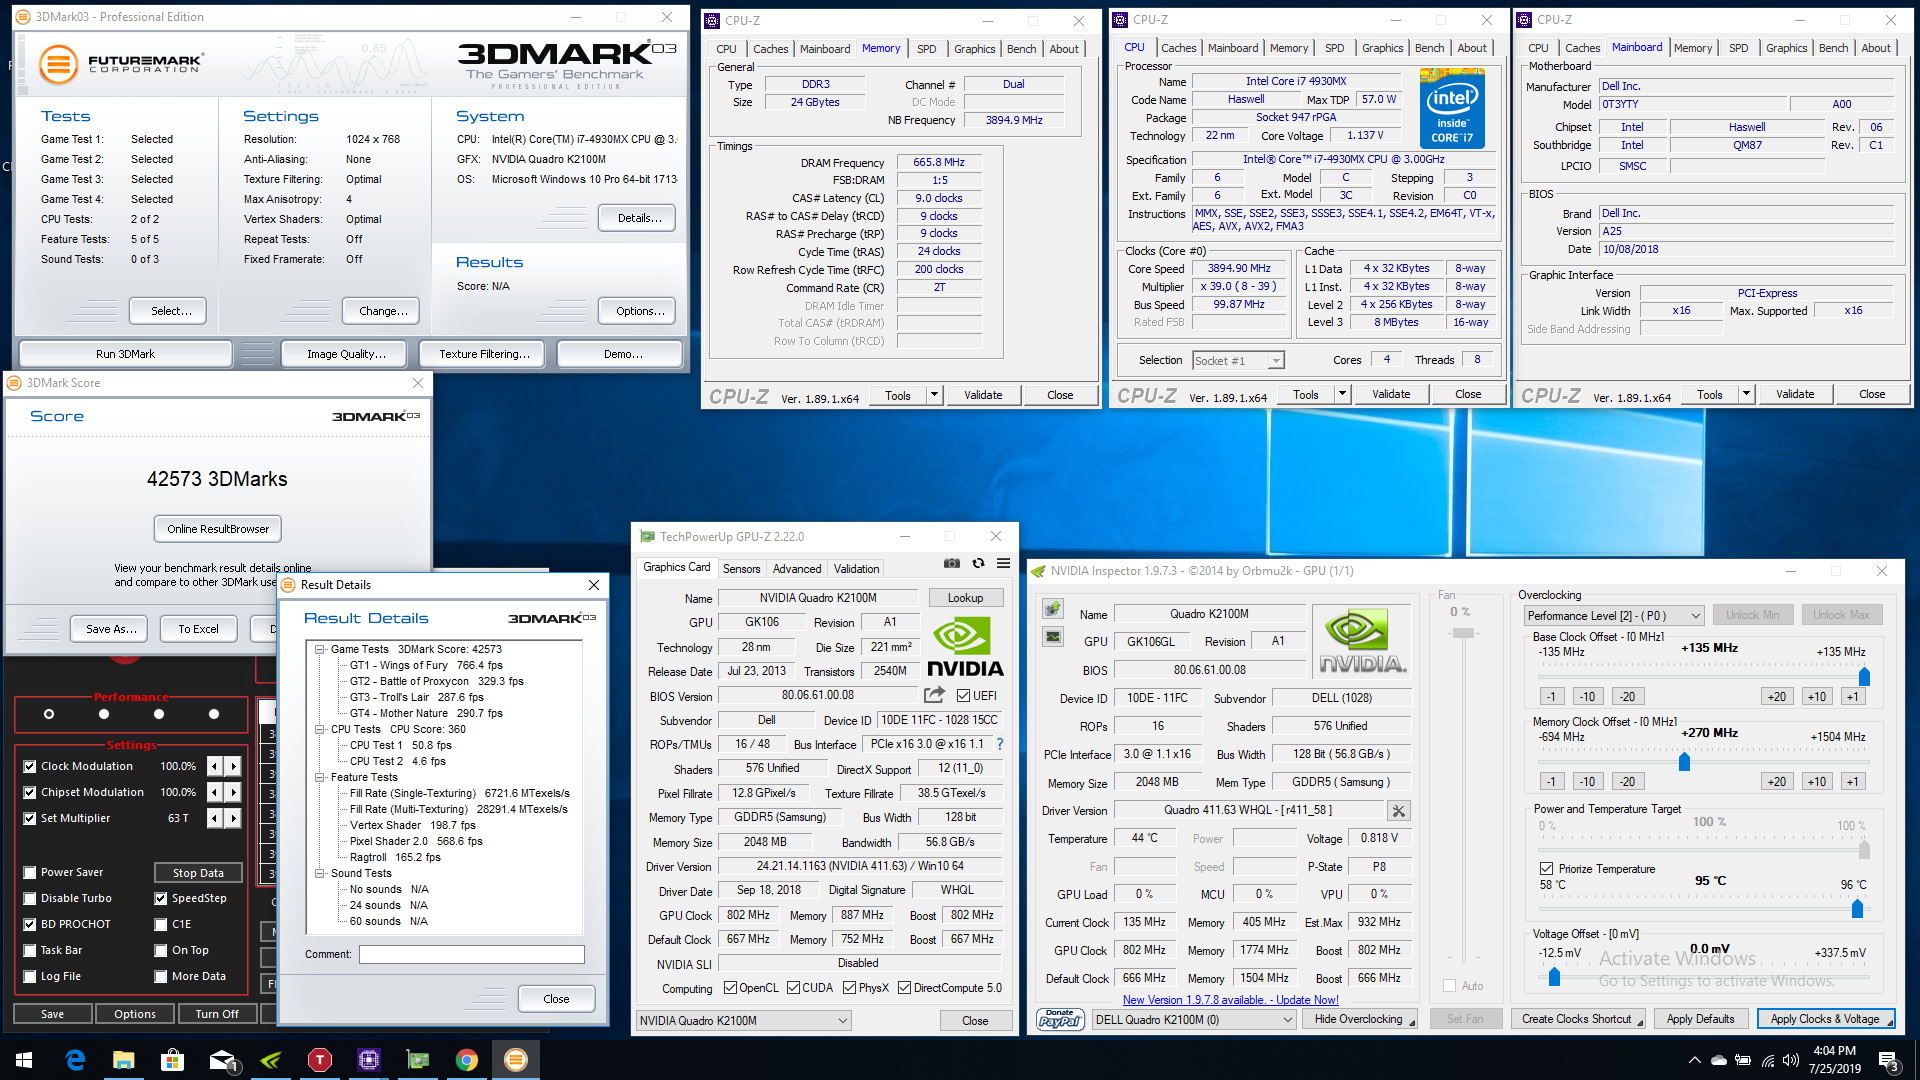Open Caches tab in CPU-Z Processor window
The height and width of the screenshot is (1080, 1920).
pyautogui.click(x=1179, y=48)
